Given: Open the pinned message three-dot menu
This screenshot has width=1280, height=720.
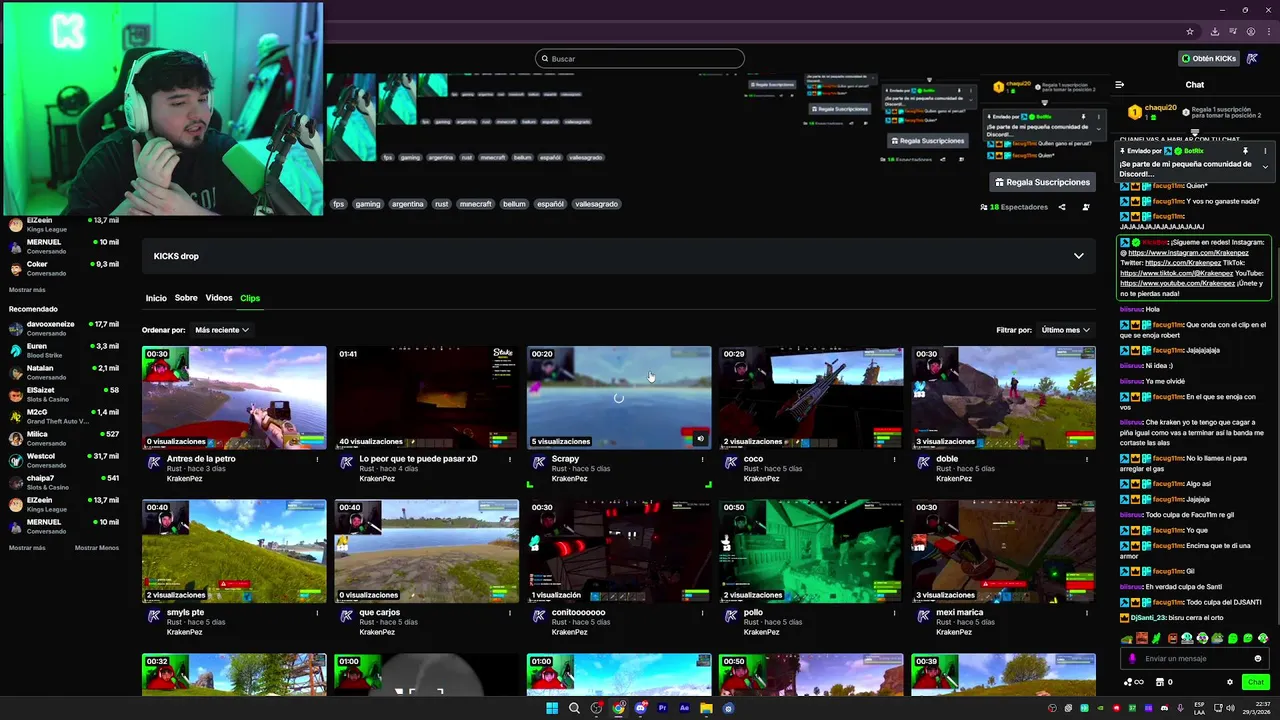Looking at the screenshot, I should click(x=1265, y=151).
